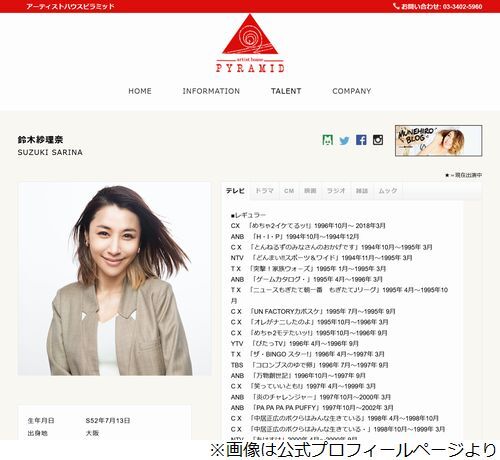Open the MUNEHIRO BLOG banner
The width and height of the screenshot is (500, 460).
[x=439, y=141]
